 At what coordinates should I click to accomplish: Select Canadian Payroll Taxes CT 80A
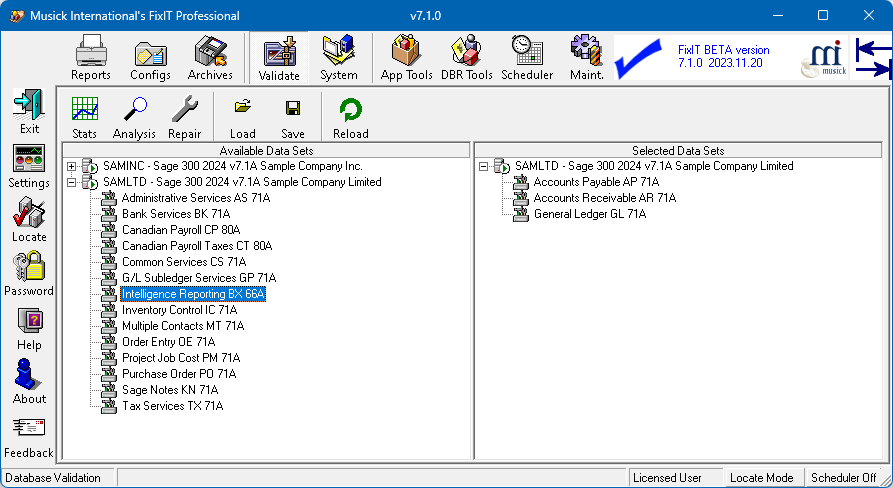tap(197, 246)
